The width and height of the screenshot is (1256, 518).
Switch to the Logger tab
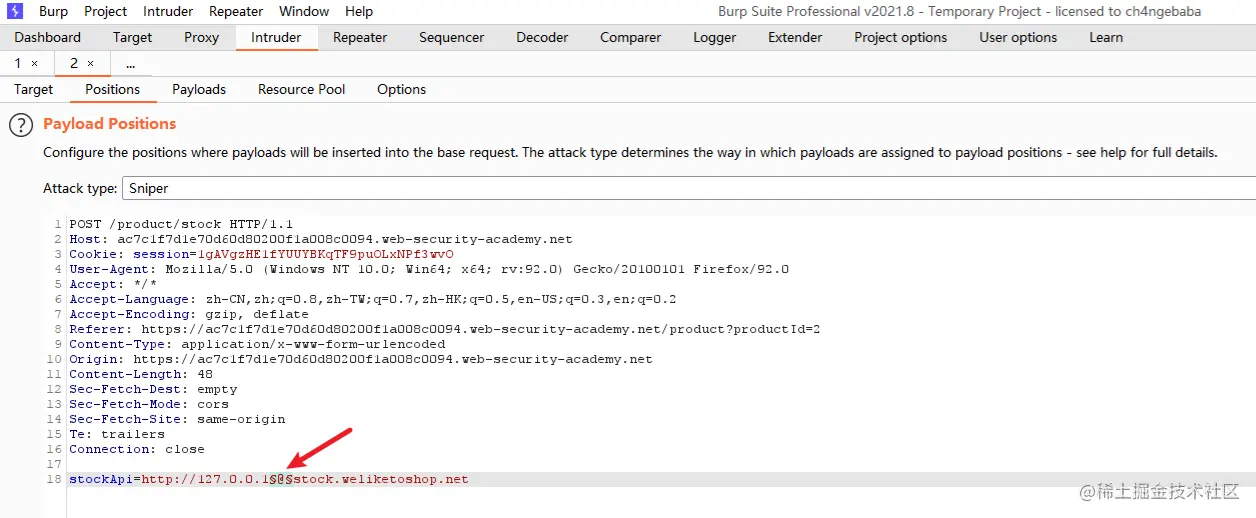714,37
